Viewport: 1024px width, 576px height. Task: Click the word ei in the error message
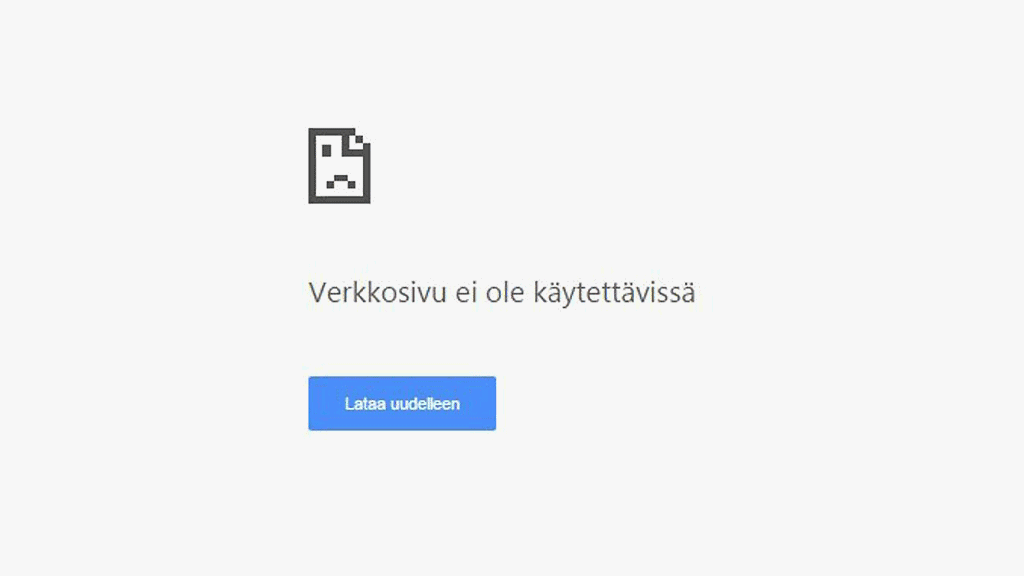coord(466,292)
